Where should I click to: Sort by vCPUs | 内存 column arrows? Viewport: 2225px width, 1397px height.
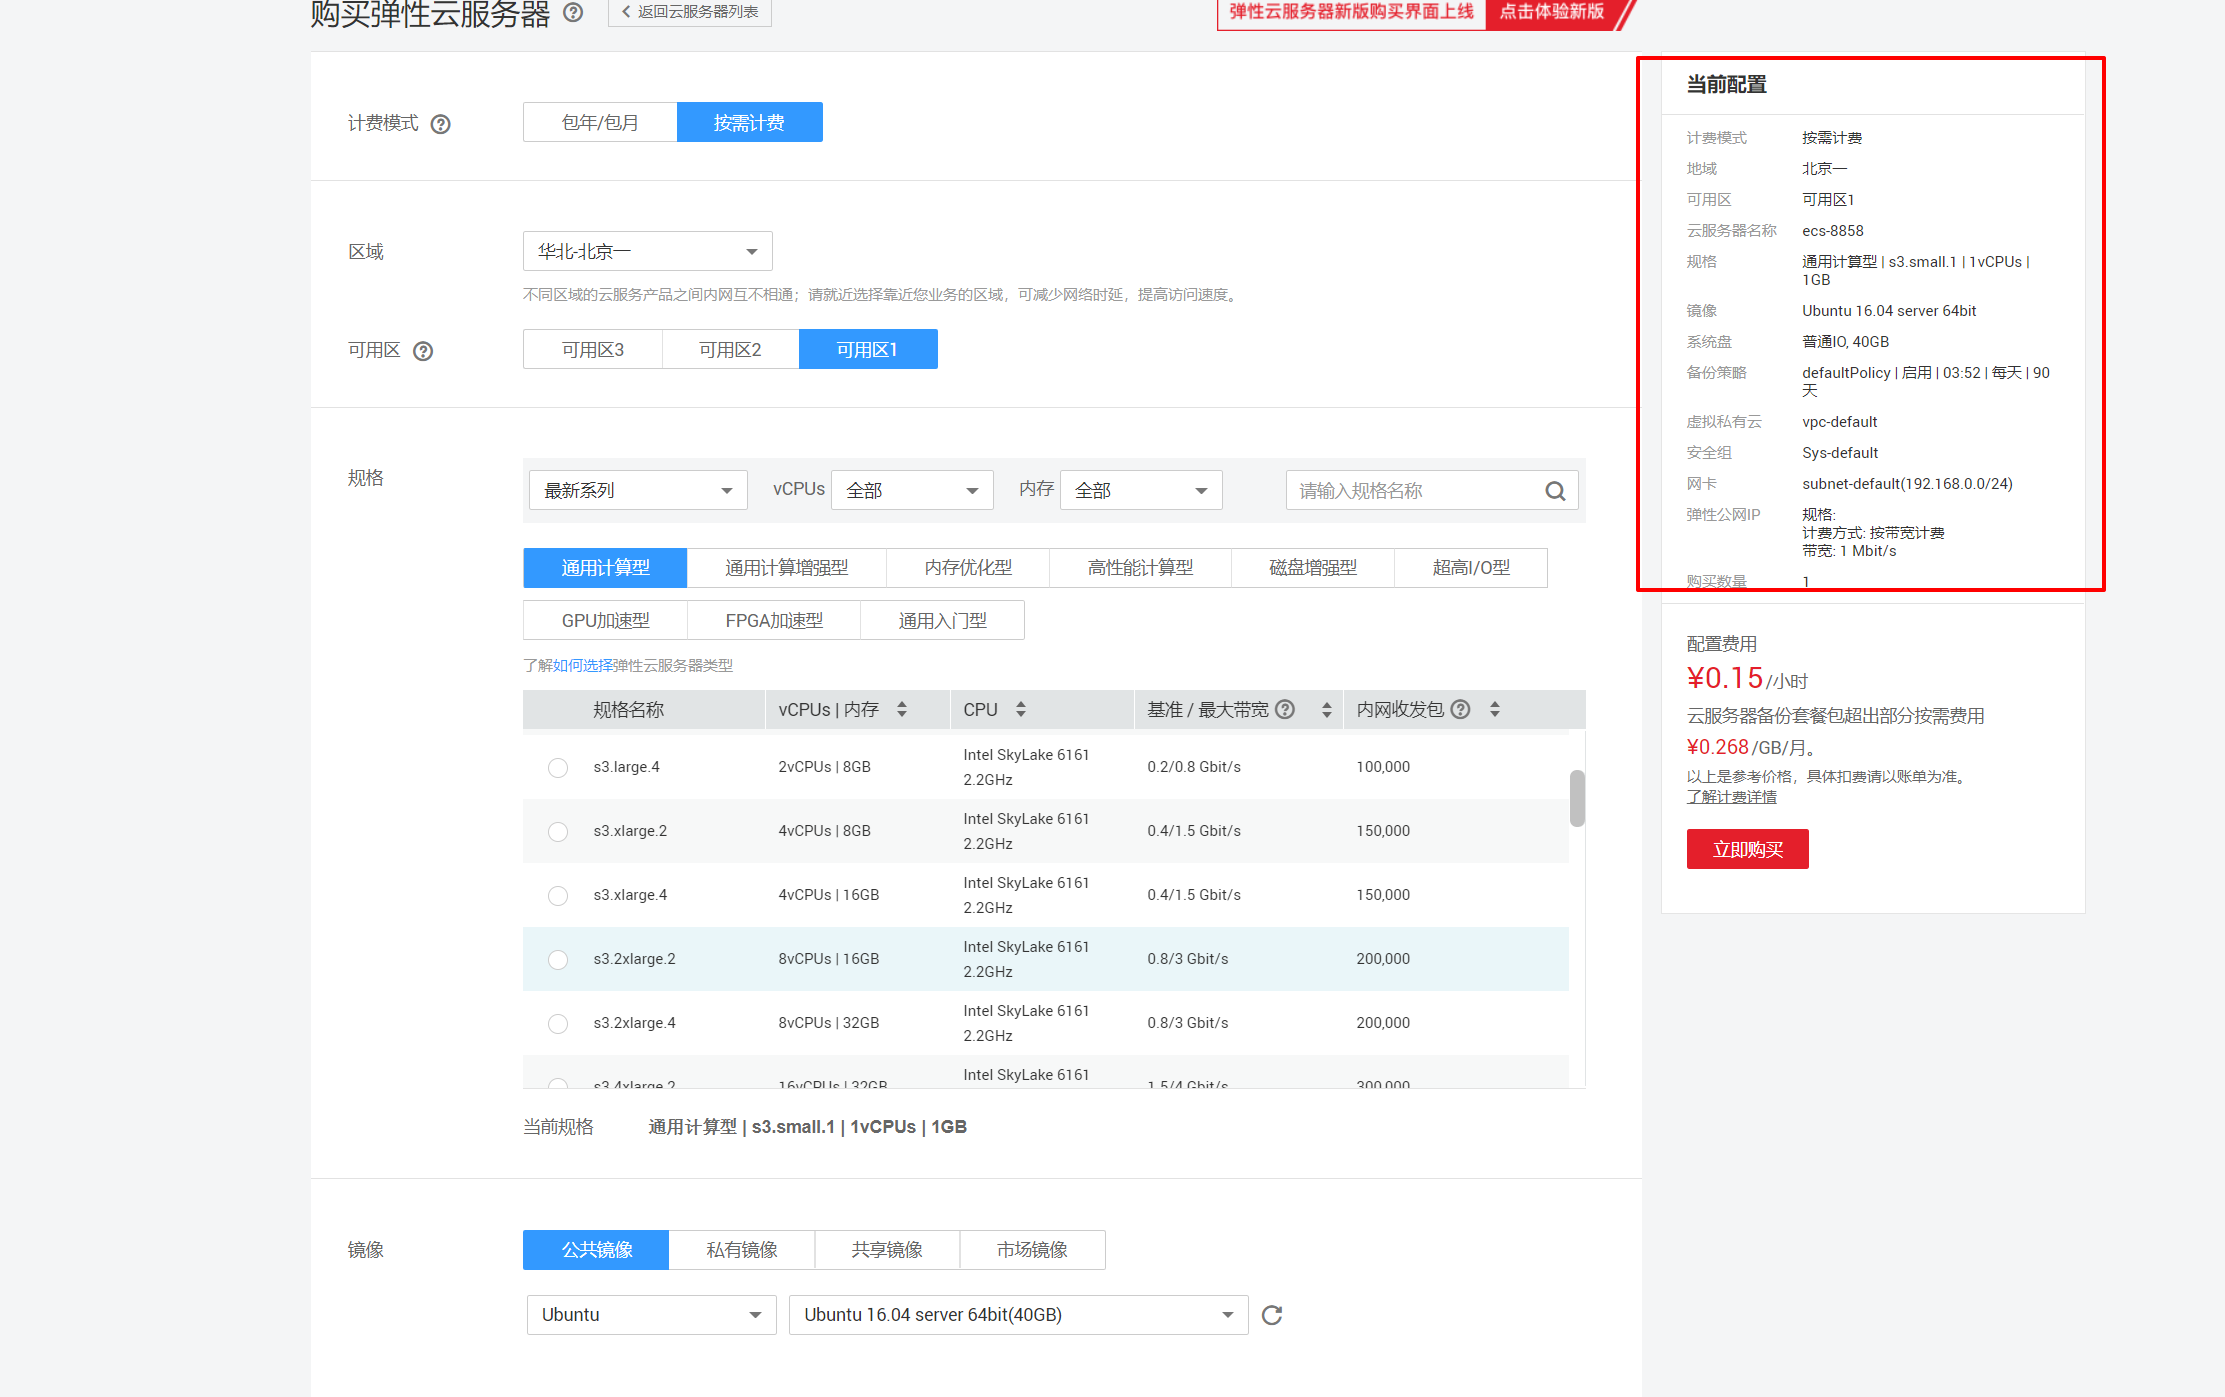tap(902, 710)
